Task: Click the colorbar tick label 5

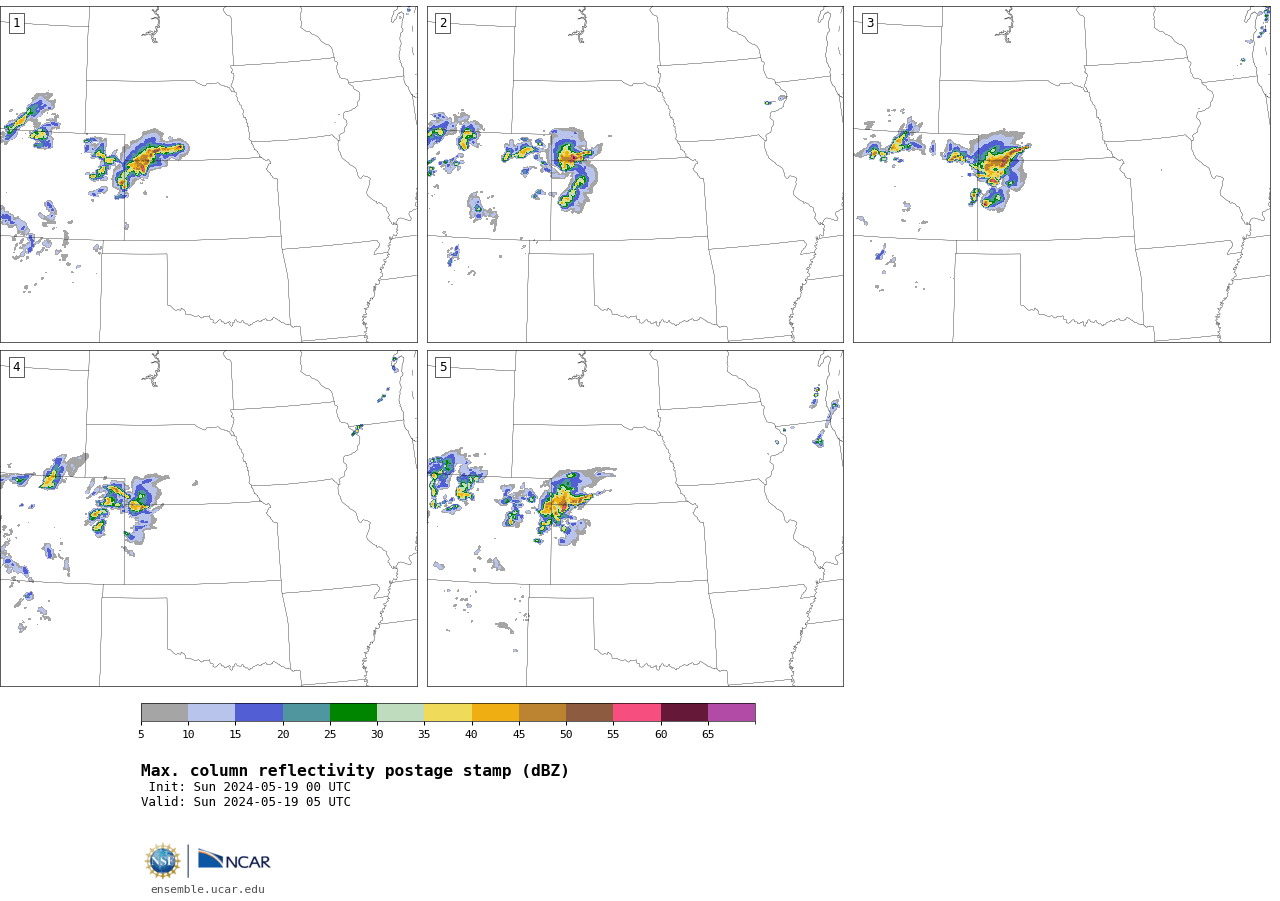Action: click(x=141, y=735)
